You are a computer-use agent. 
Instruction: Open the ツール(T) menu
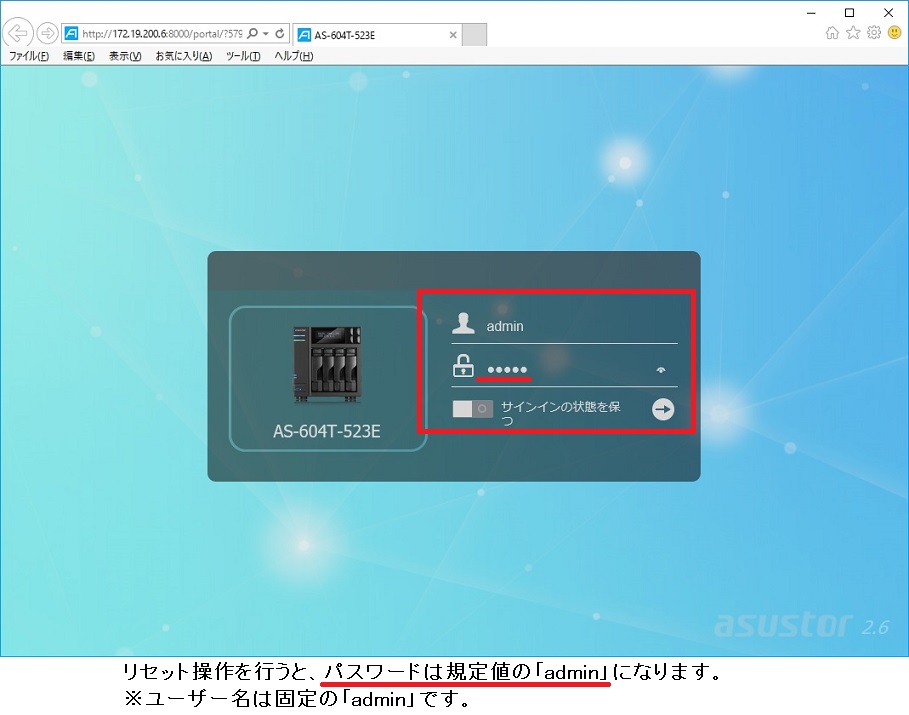[243, 56]
